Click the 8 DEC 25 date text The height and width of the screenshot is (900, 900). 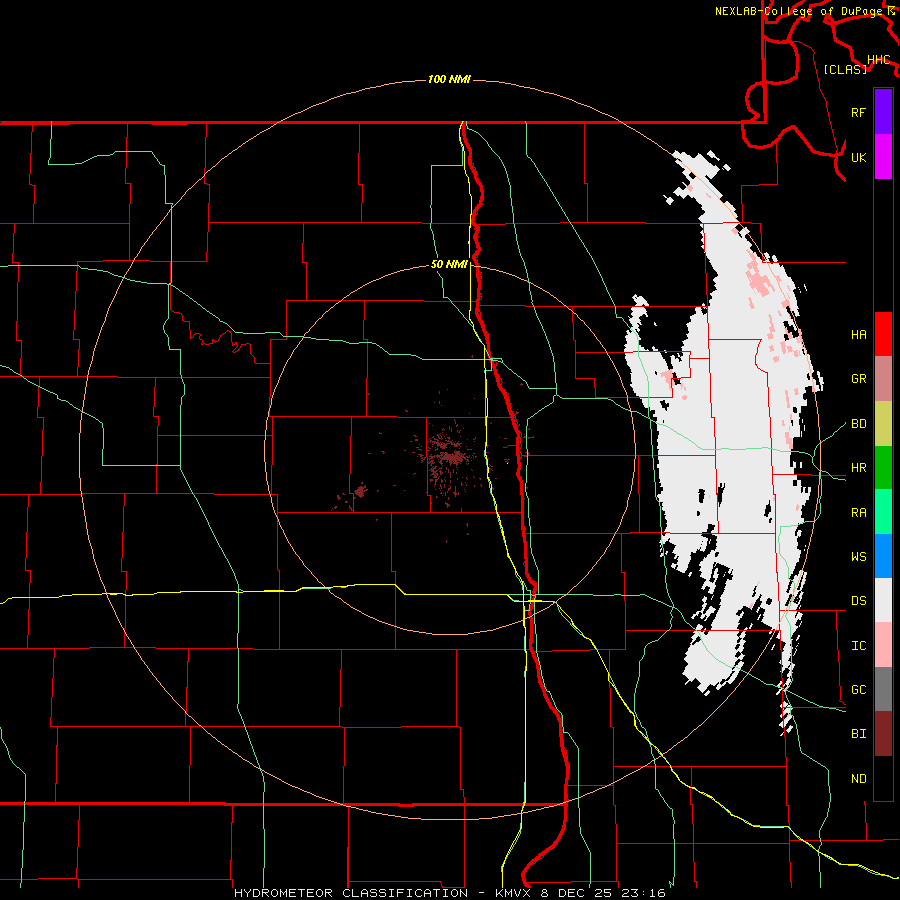tap(580, 893)
